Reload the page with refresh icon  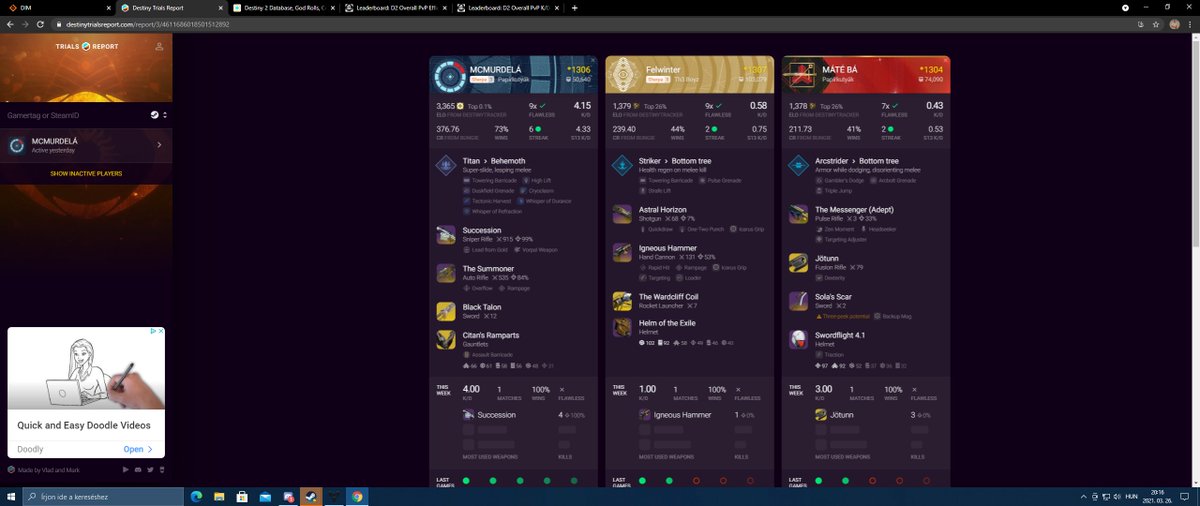coord(41,23)
